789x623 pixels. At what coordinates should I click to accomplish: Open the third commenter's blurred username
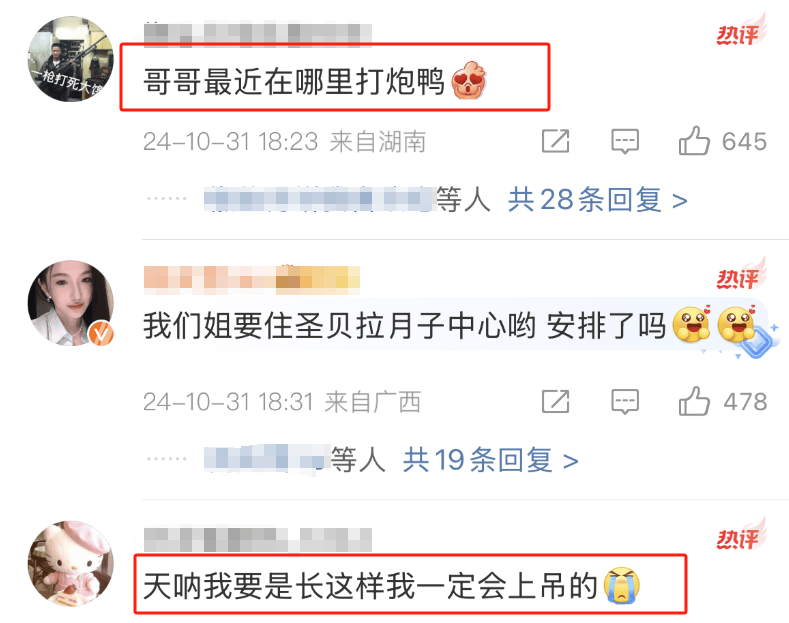click(x=258, y=539)
